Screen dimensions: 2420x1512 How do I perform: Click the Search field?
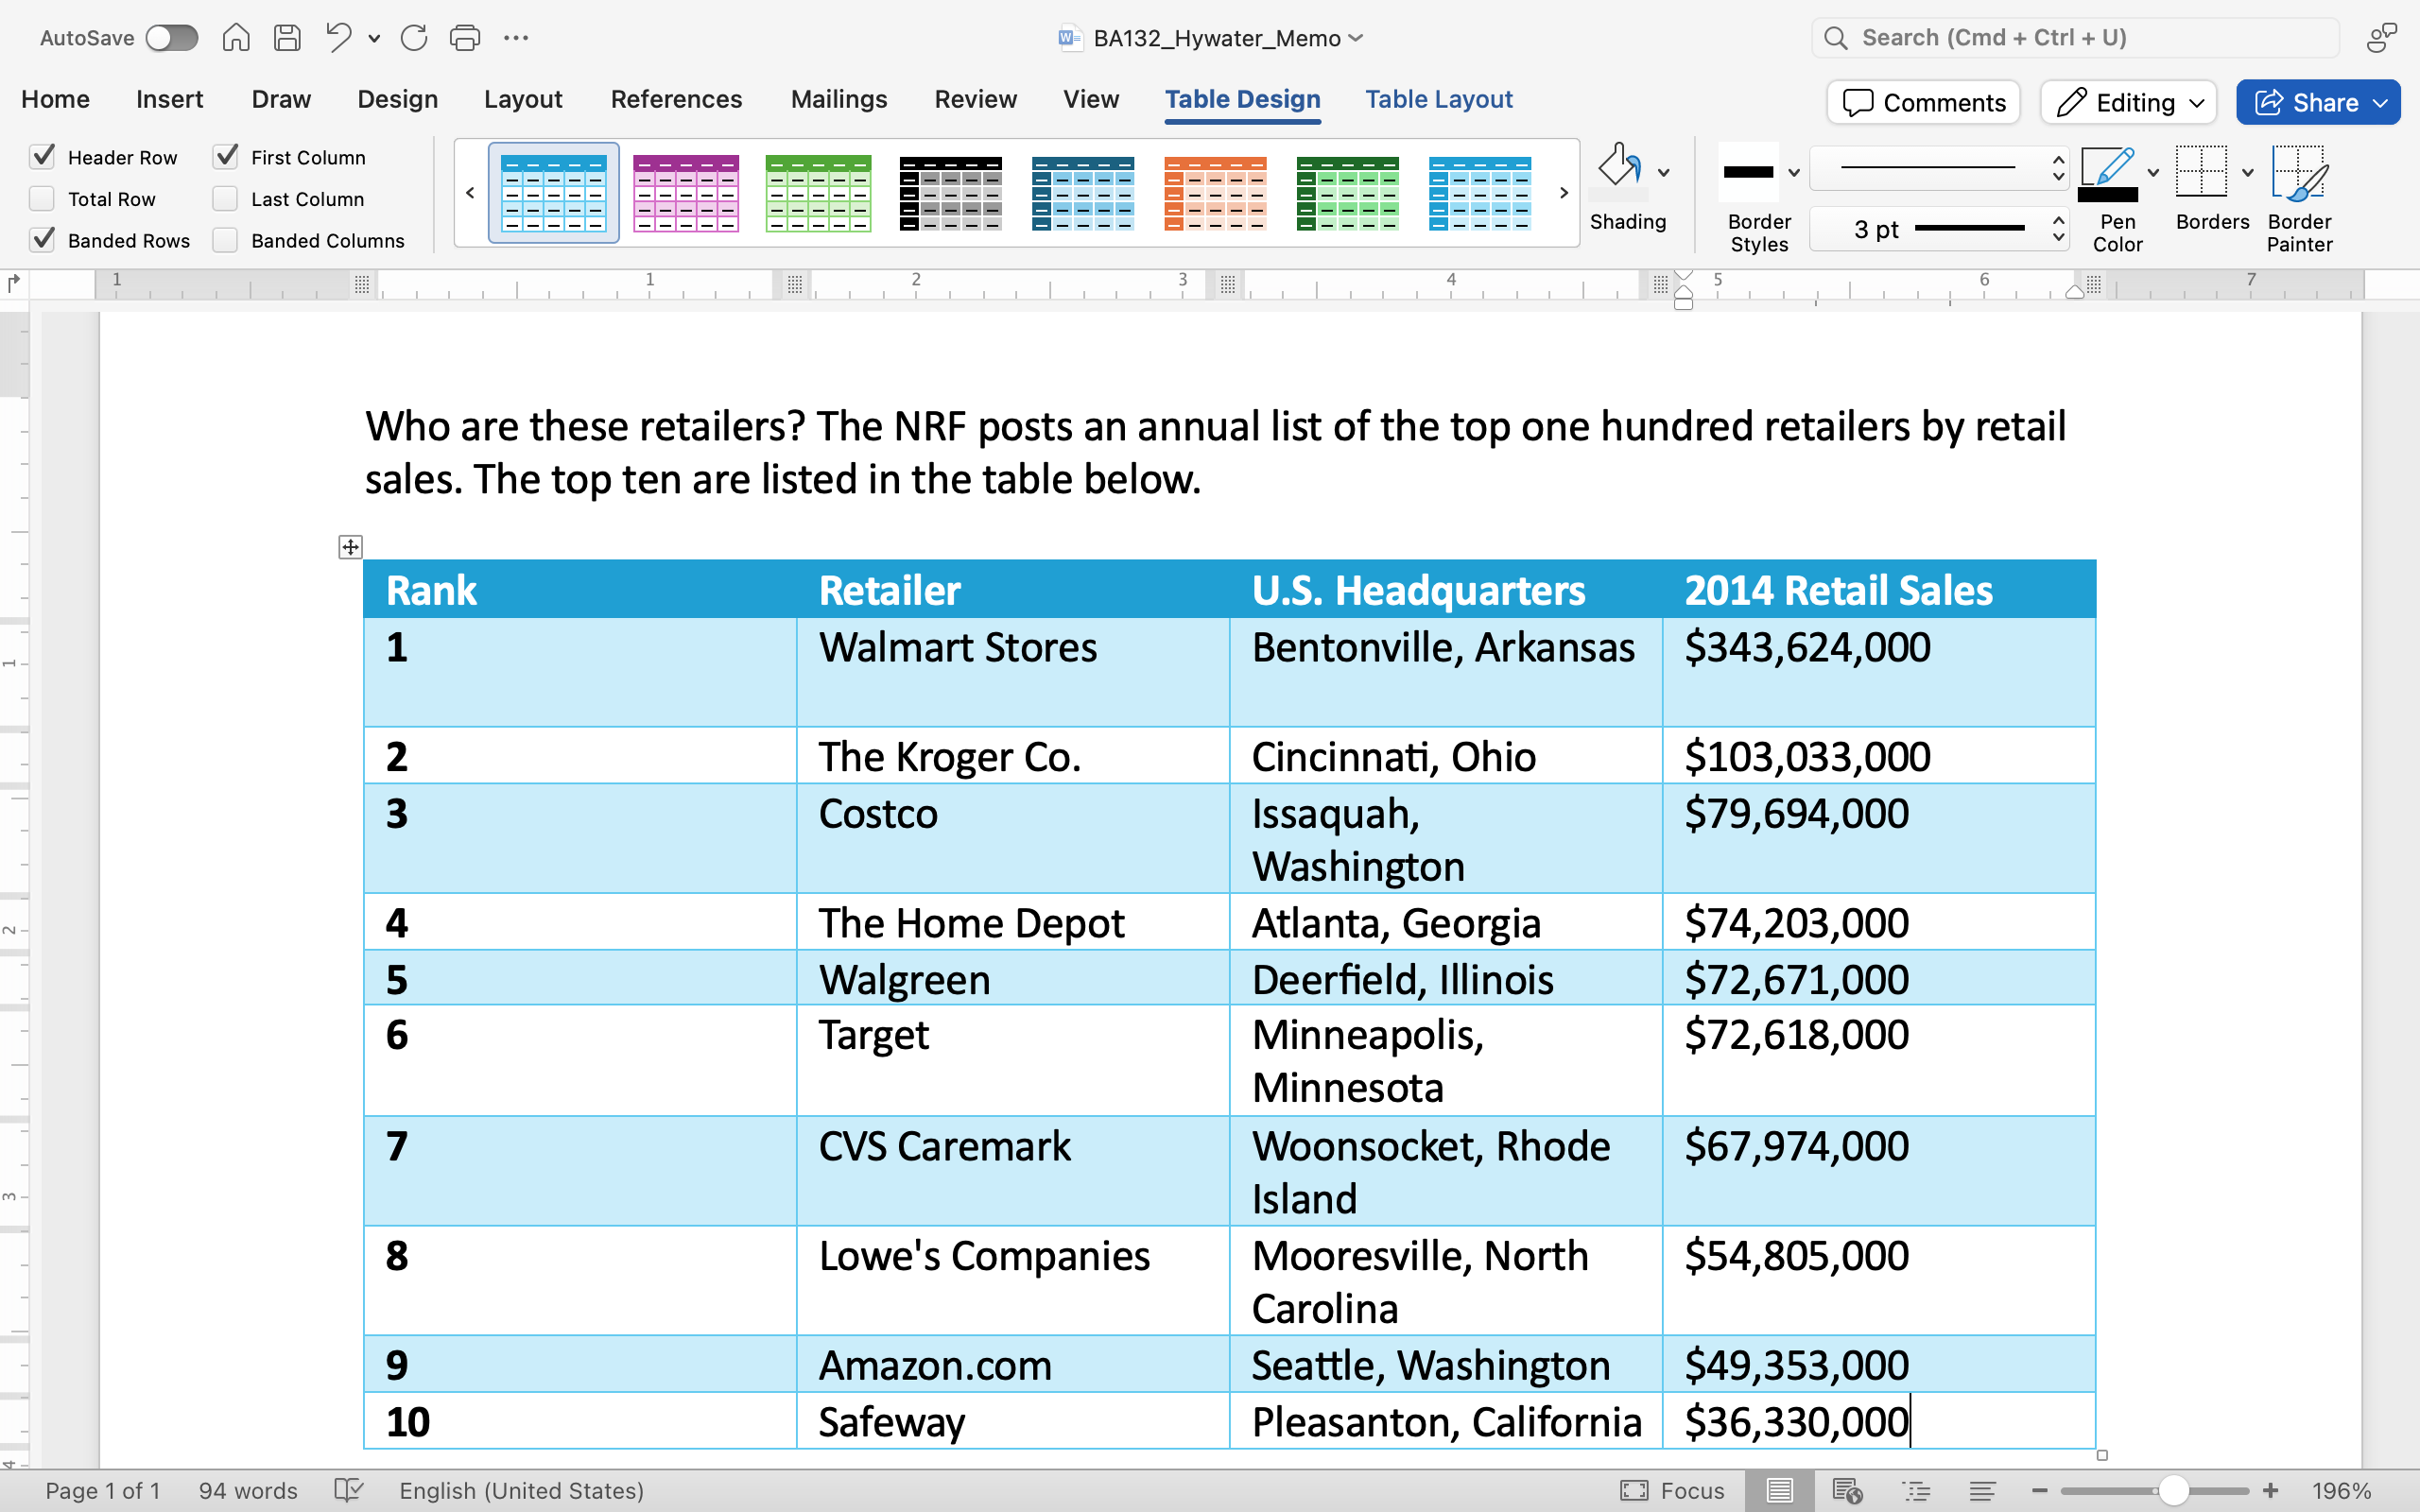[x=2075, y=38]
